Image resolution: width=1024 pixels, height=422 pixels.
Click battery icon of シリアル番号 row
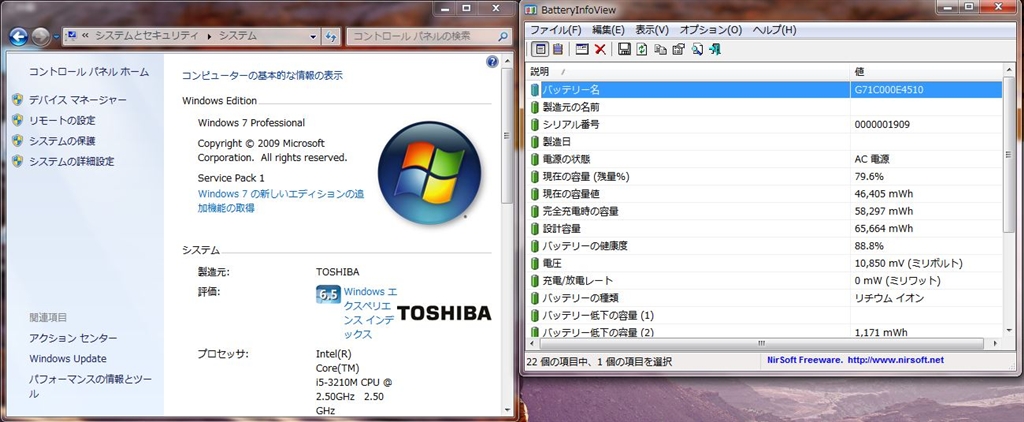tap(536, 124)
